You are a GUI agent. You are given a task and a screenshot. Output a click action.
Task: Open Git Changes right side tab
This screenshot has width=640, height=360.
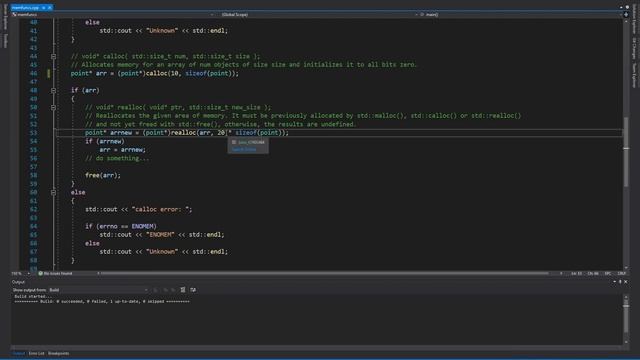point(634,48)
